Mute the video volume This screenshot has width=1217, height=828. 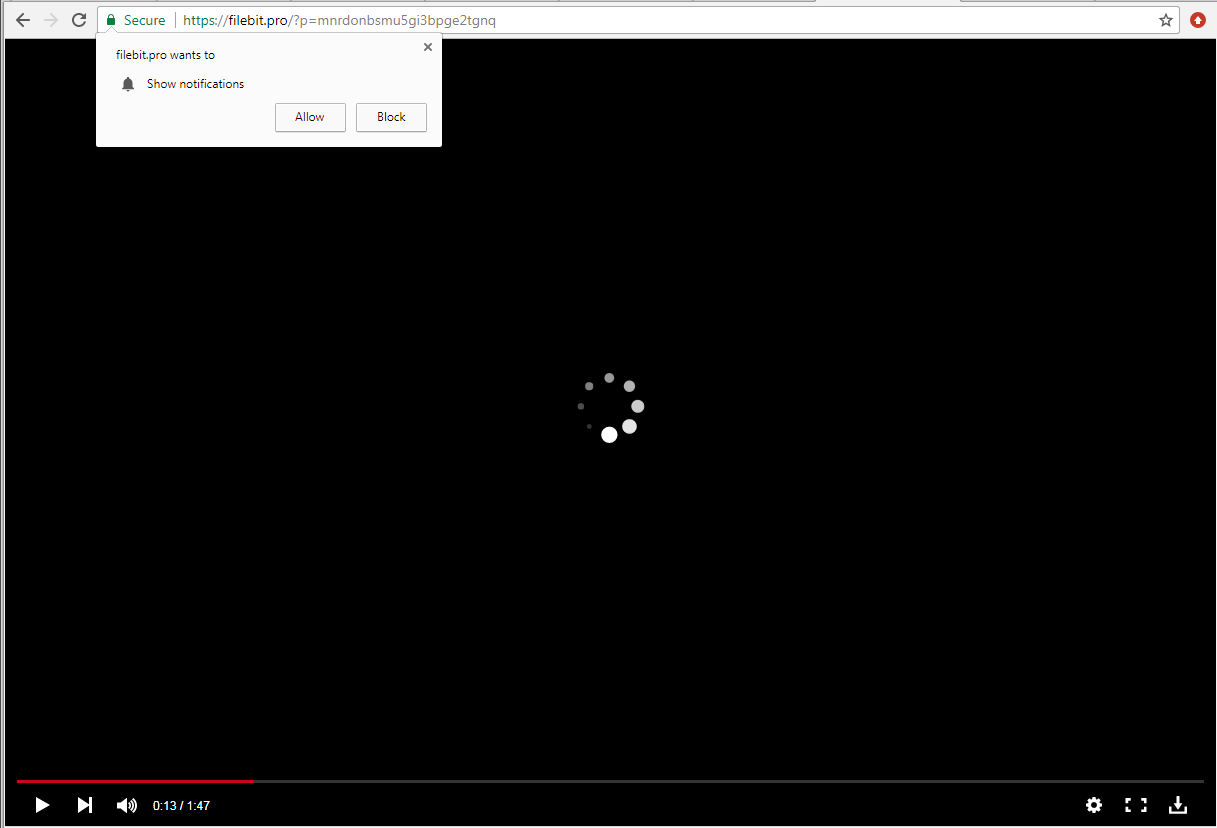pyautogui.click(x=127, y=805)
